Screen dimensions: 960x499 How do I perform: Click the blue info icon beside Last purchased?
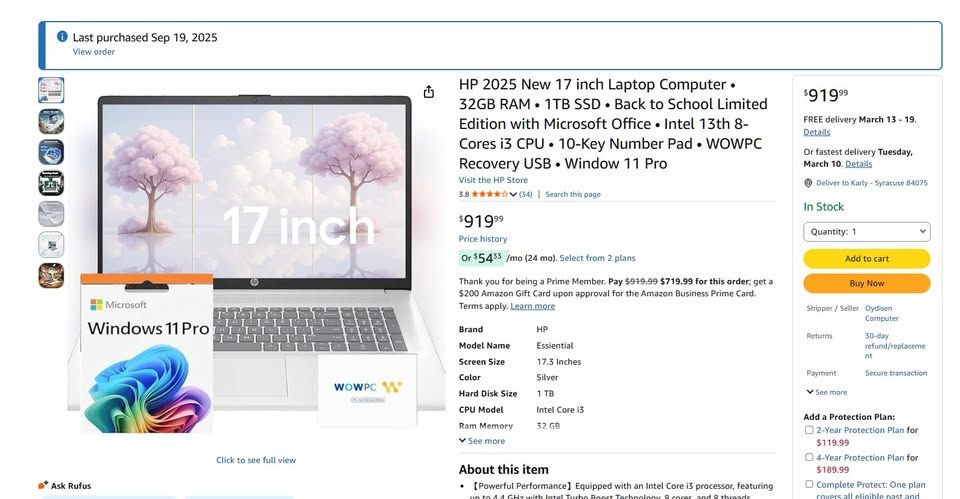coord(62,37)
